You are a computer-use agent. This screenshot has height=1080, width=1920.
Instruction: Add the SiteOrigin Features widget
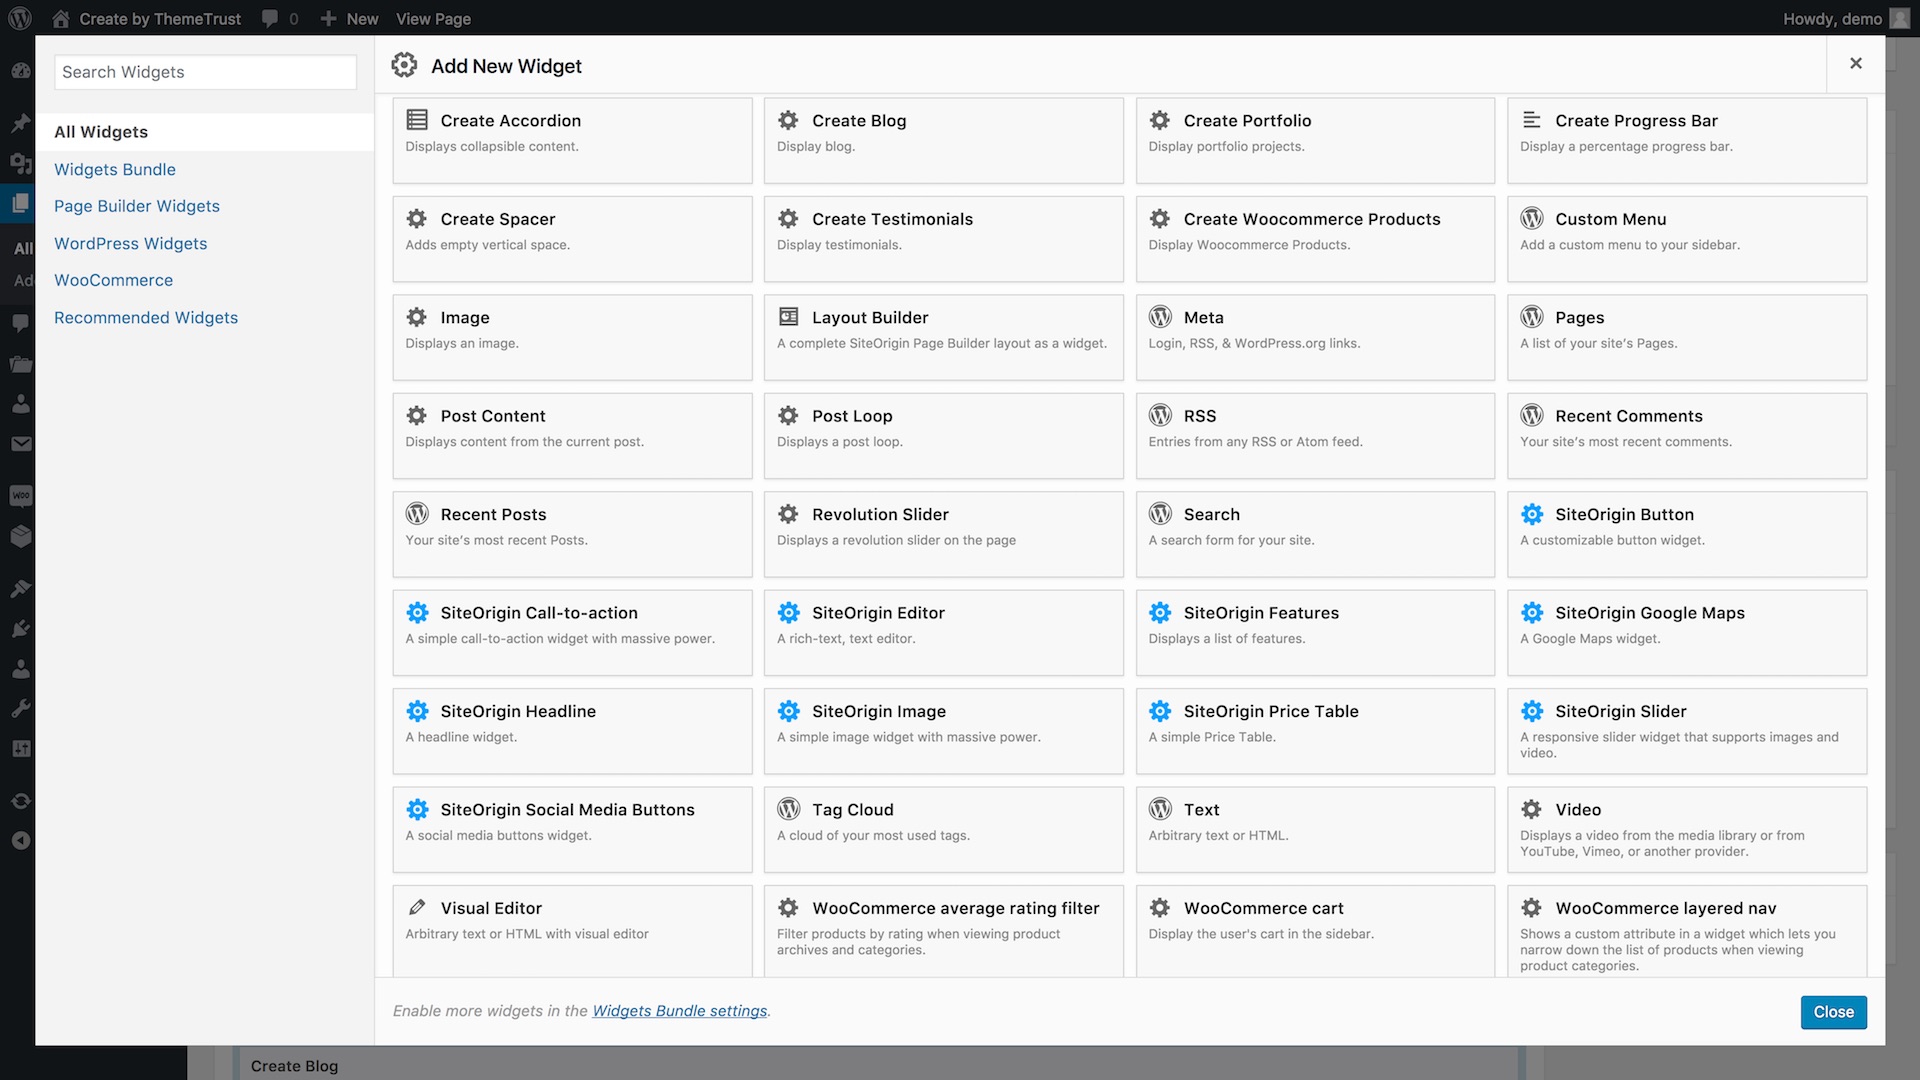[x=1315, y=633]
